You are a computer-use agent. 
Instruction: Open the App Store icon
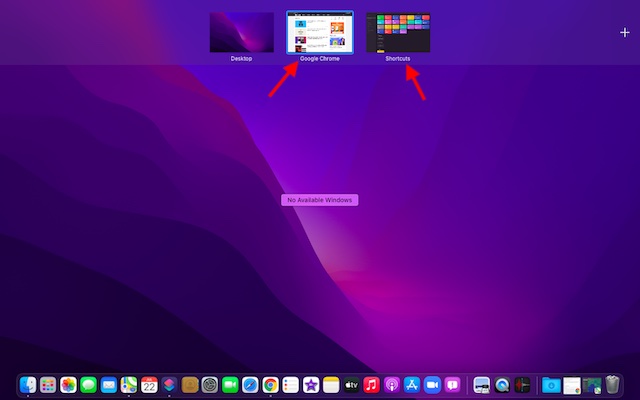click(x=411, y=384)
